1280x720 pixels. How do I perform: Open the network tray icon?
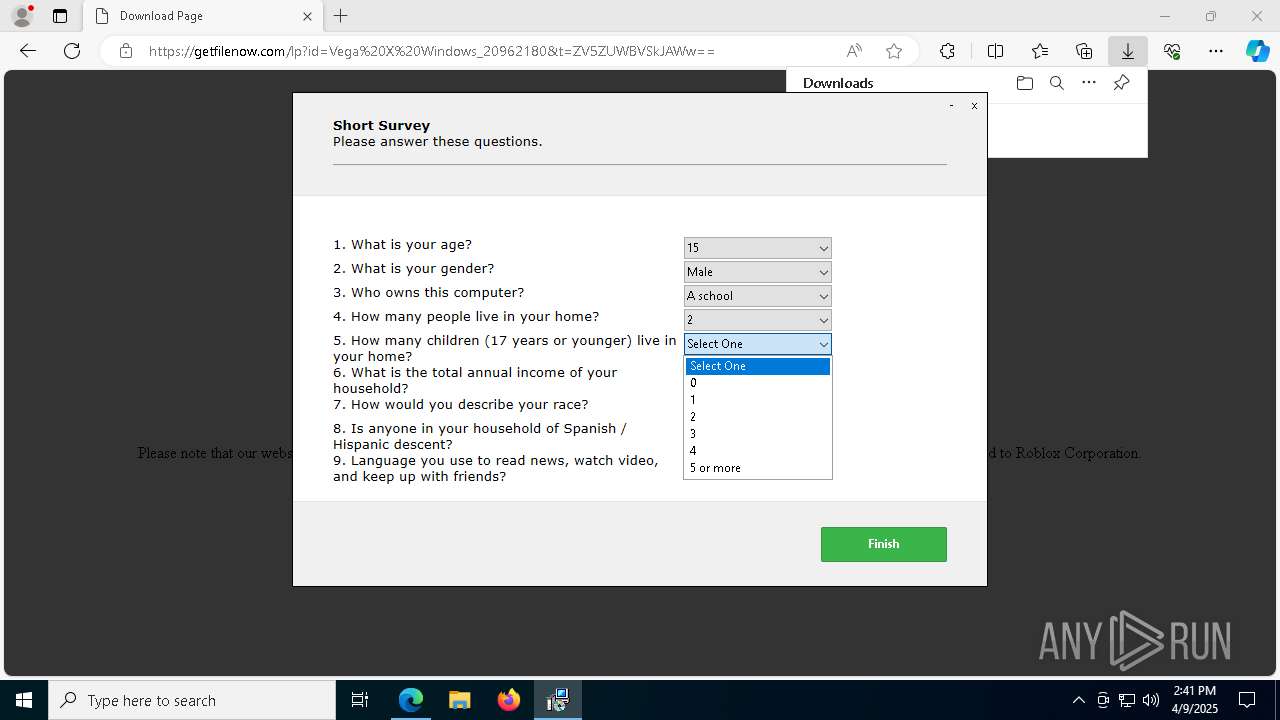pyautogui.click(x=1127, y=700)
